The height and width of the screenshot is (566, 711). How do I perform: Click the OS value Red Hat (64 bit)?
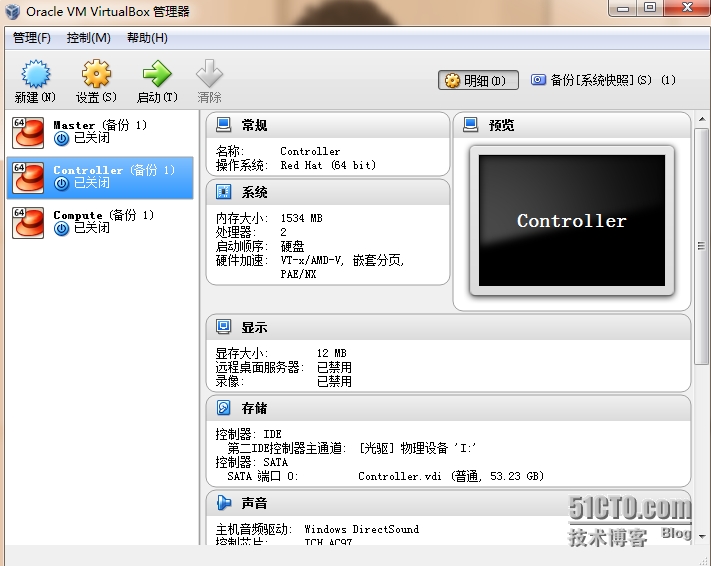(x=328, y=165)
